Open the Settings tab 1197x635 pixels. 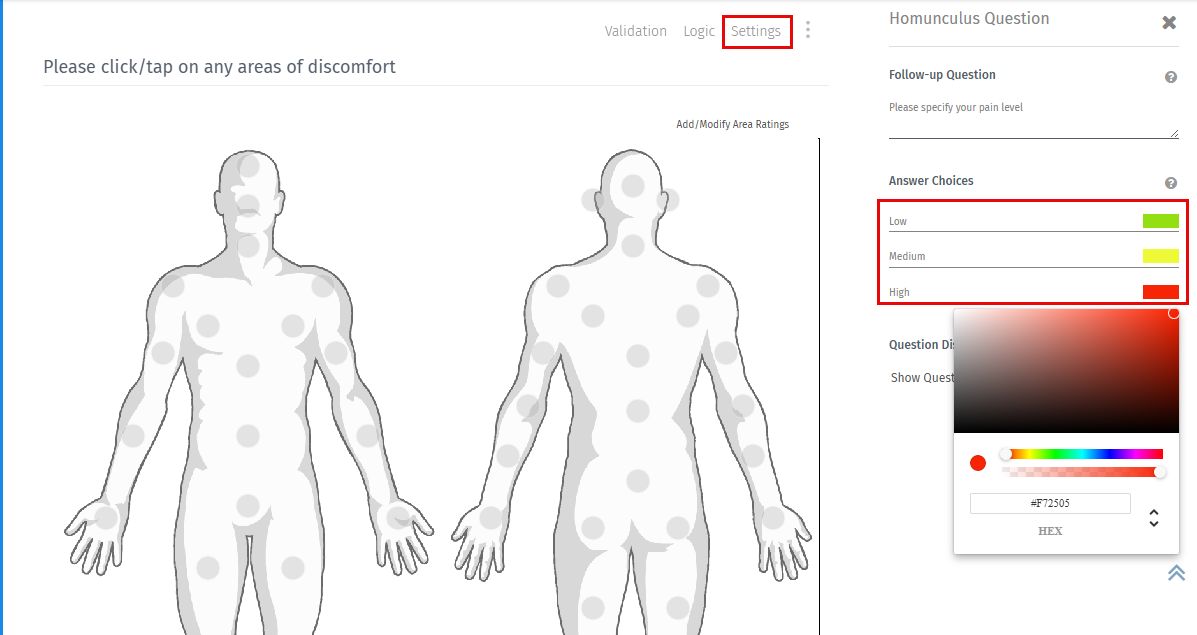click(x=757, y=31)
